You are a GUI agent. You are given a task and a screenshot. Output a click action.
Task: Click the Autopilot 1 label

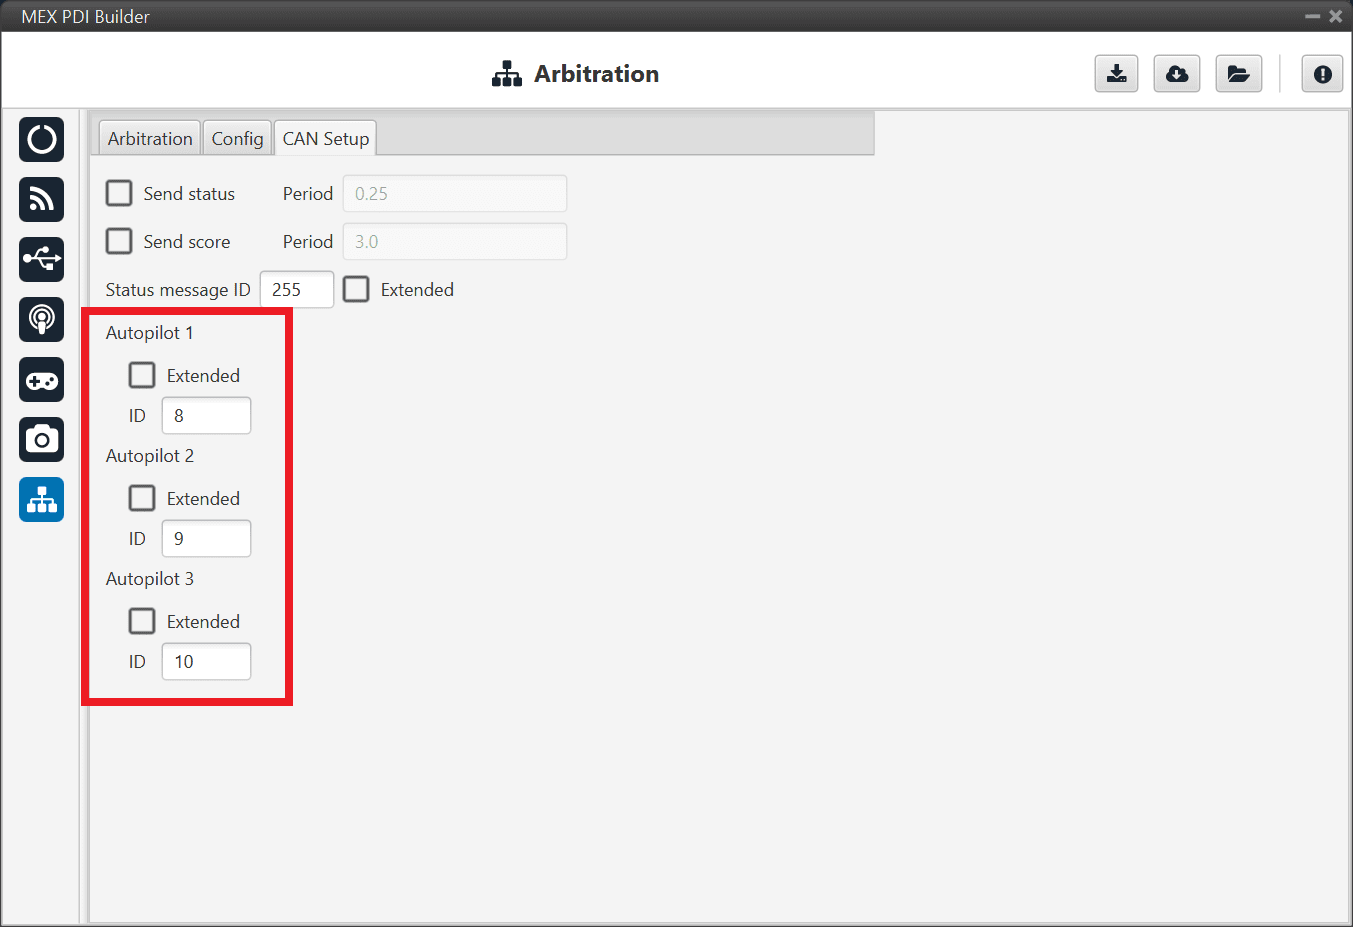pos(150,333)
